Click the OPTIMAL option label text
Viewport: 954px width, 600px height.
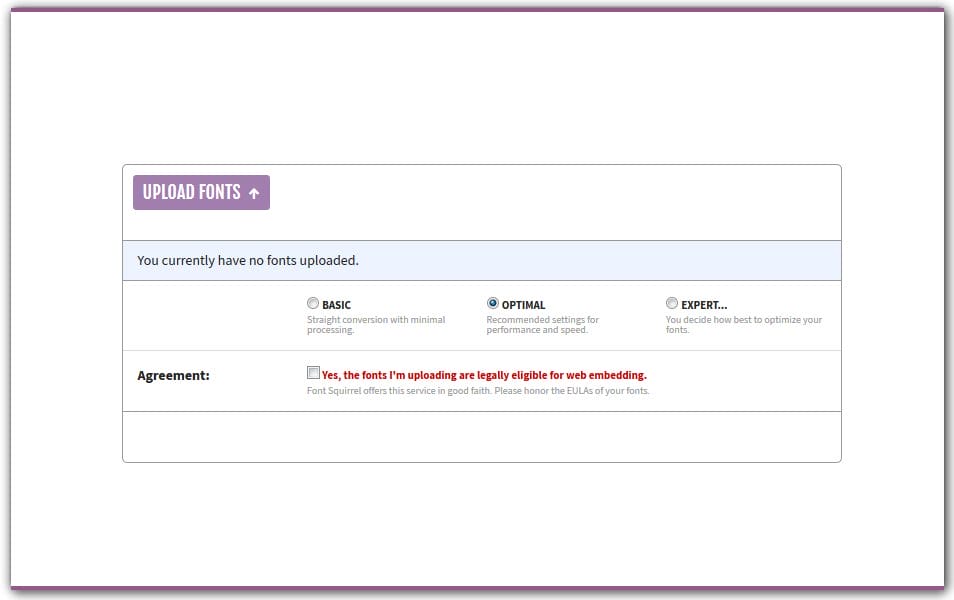coord(523,305)
